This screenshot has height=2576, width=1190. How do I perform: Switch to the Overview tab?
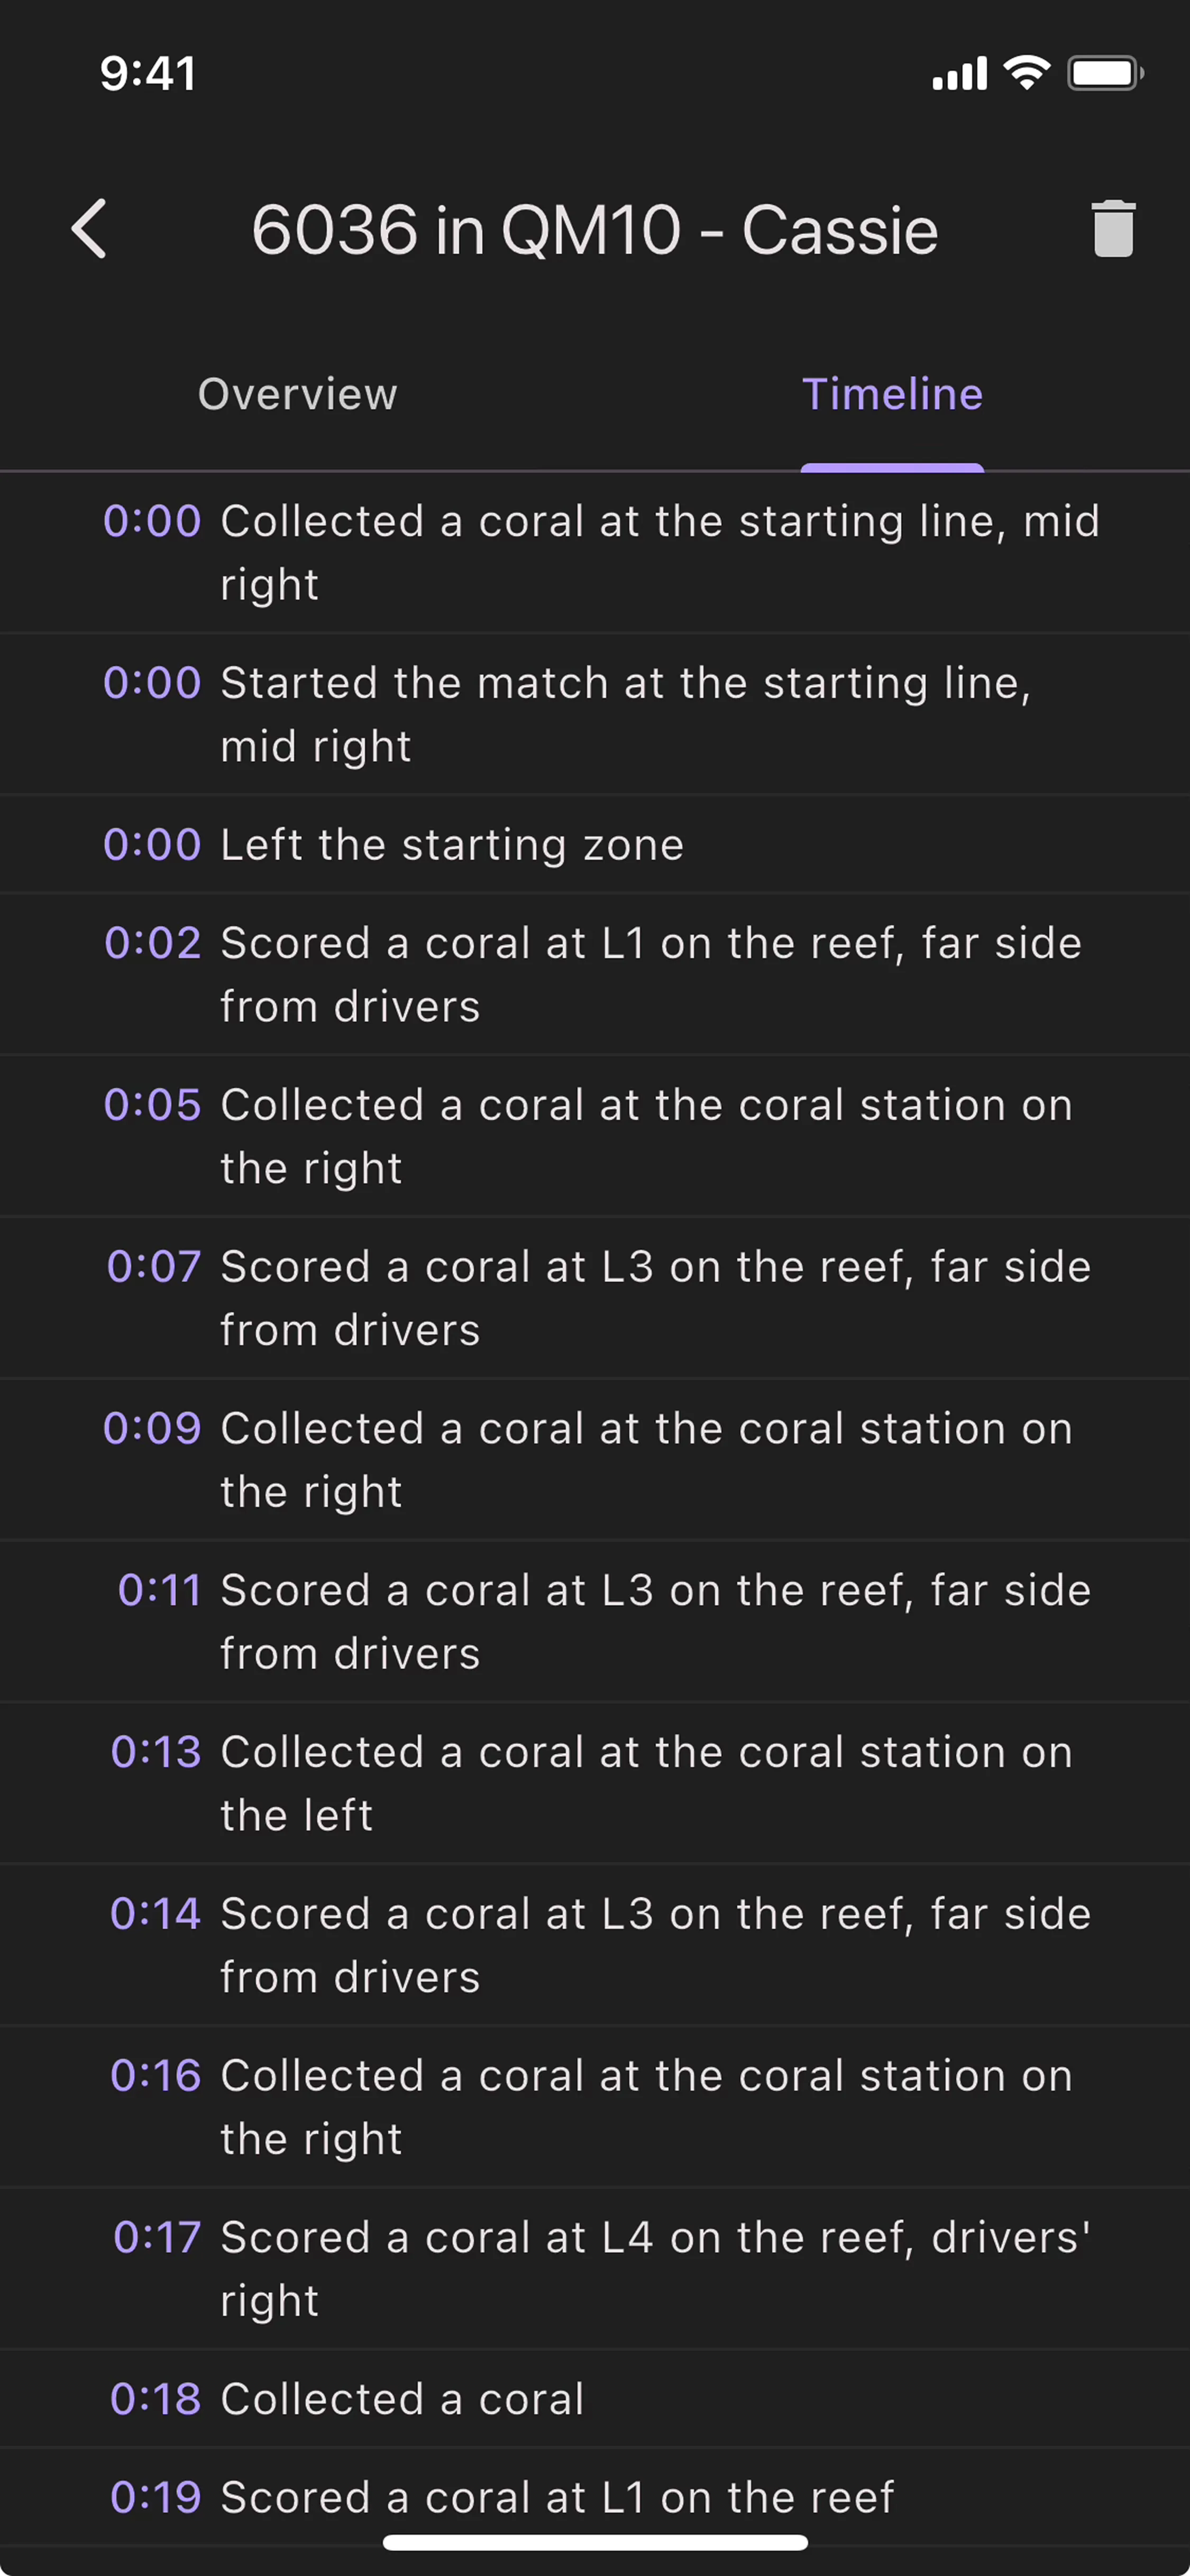click(297, 394)
